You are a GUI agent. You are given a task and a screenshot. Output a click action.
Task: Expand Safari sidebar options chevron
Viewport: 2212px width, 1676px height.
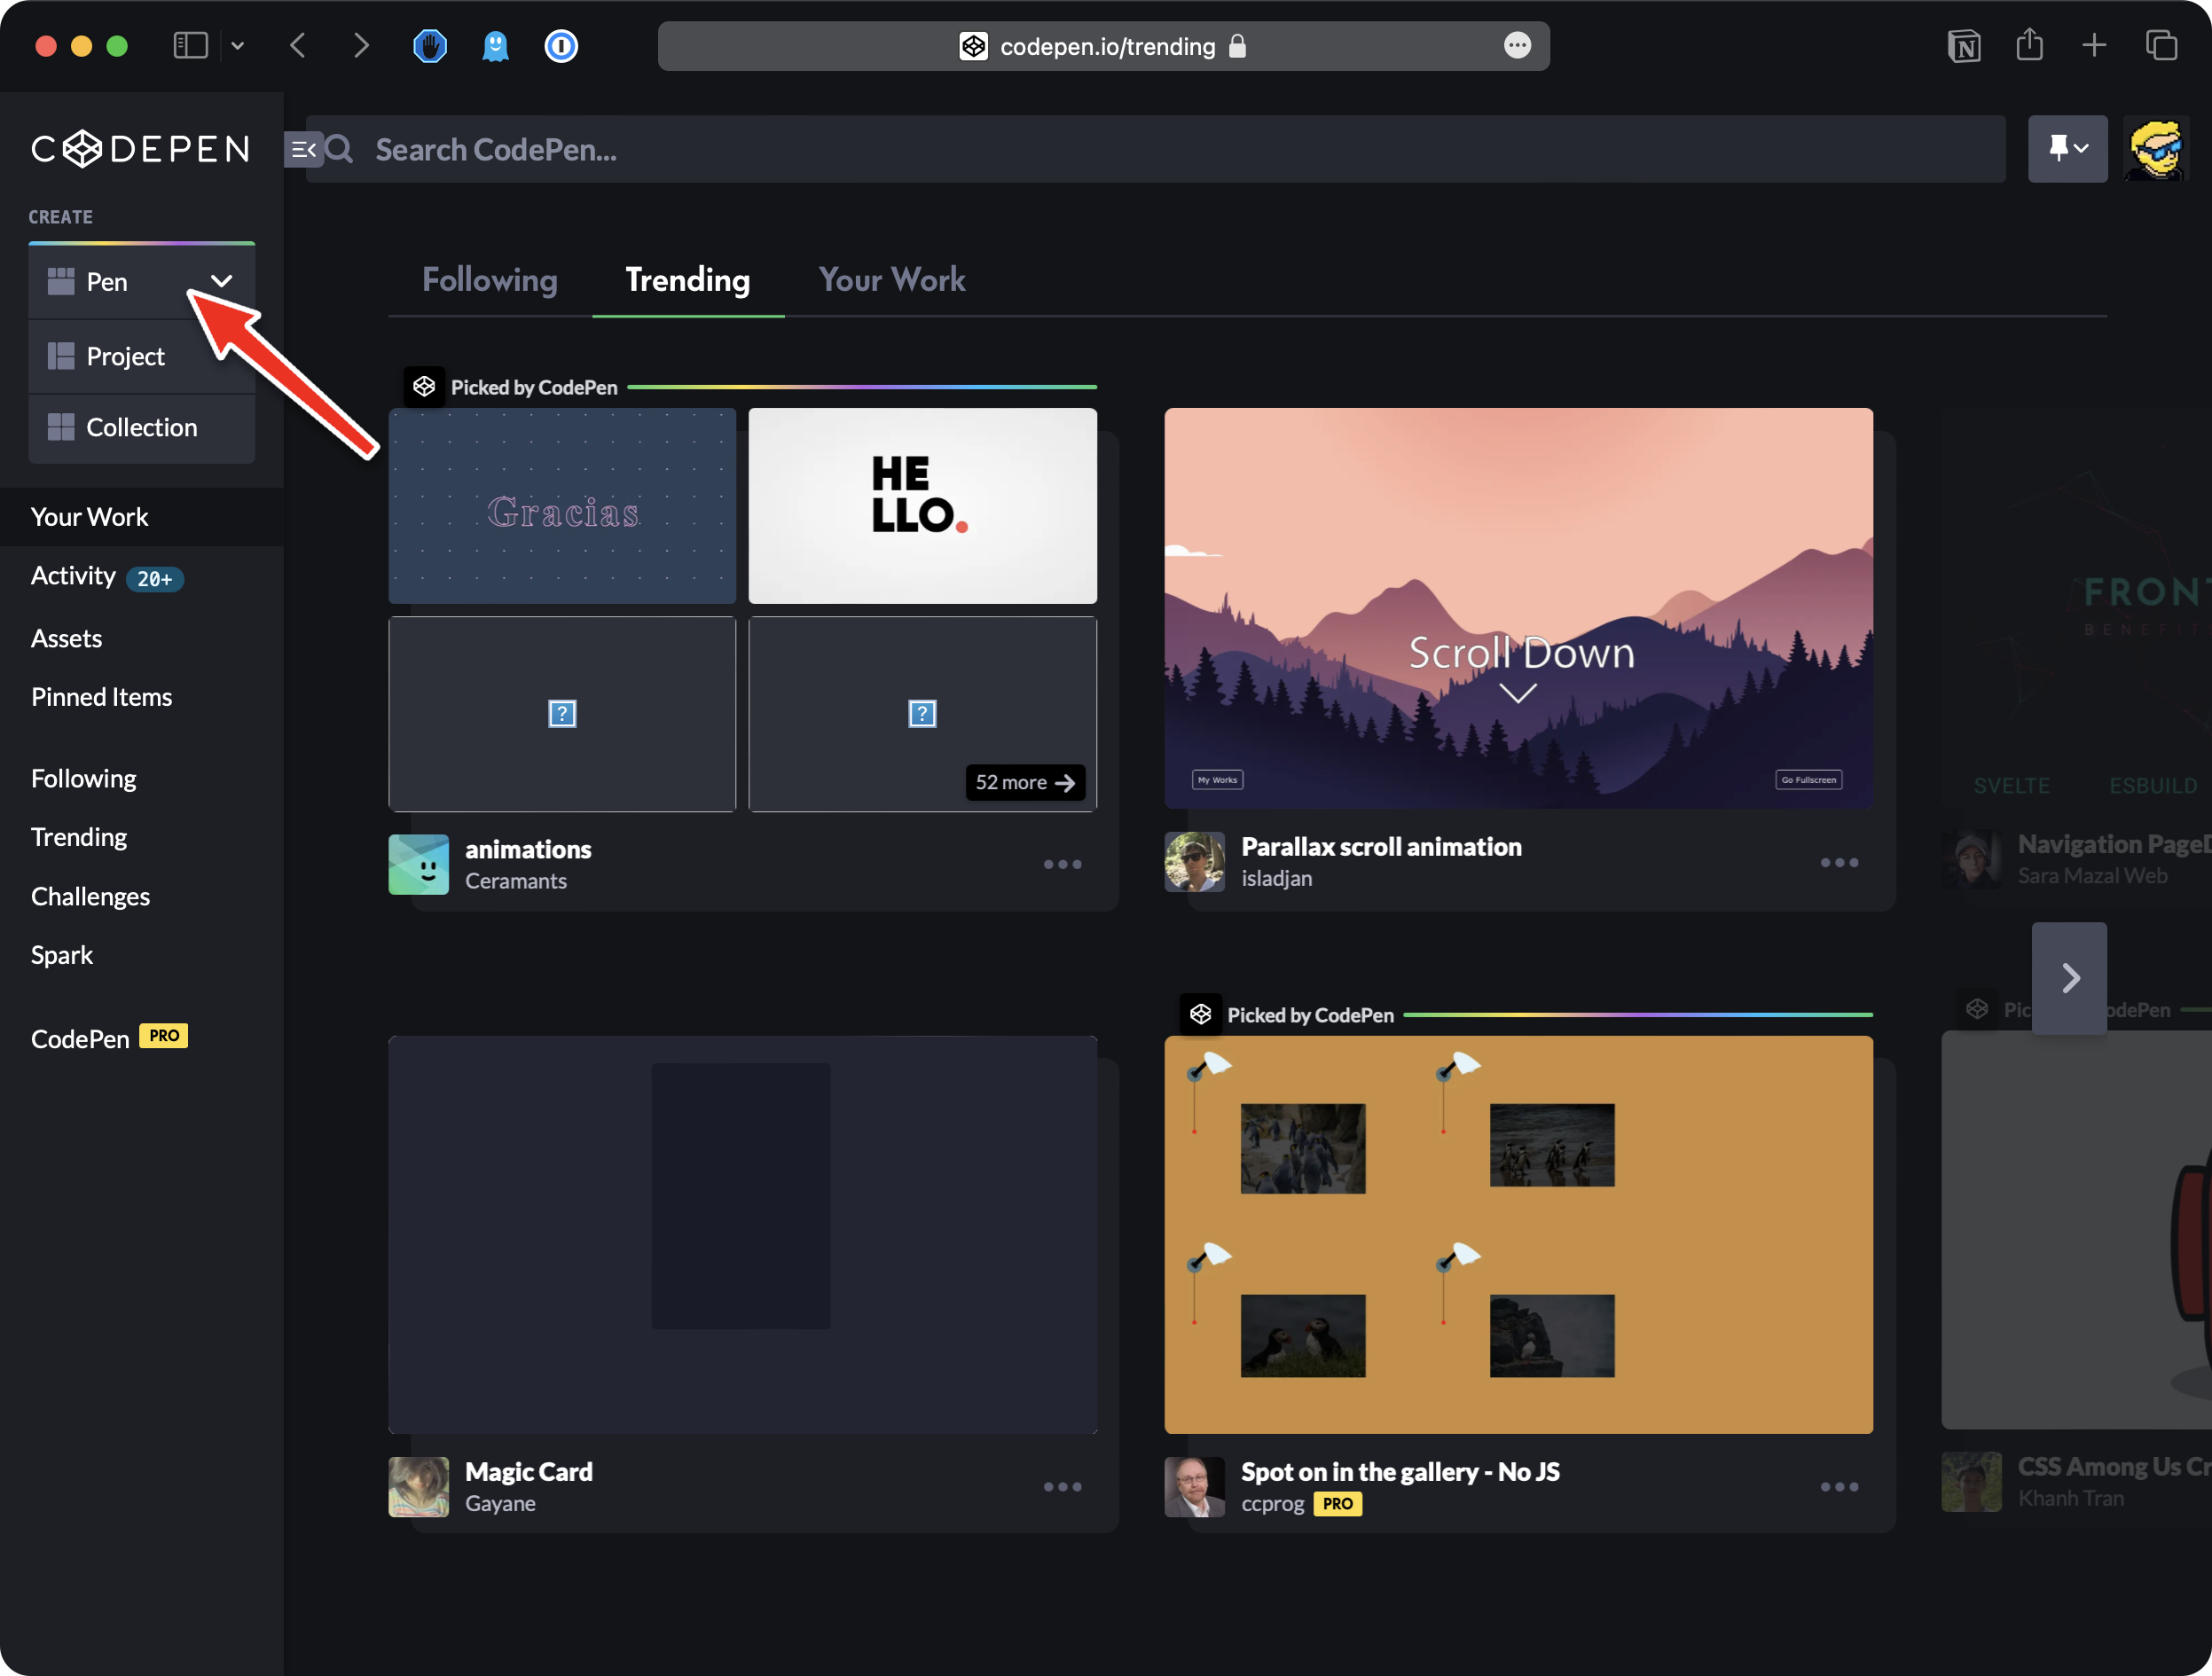[238, 46]
